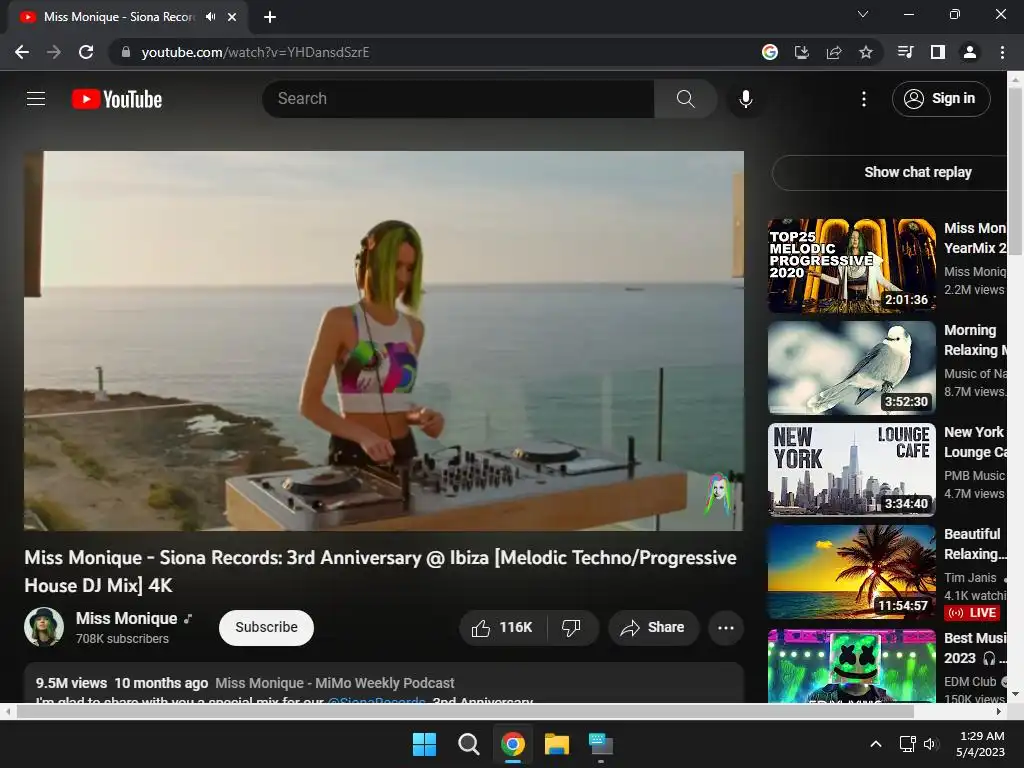Viewport: 1024px width, 768px height.
Task: Dislike the video with thumbs-down icon
Action: pyautogui.click(x=571, y=628)
